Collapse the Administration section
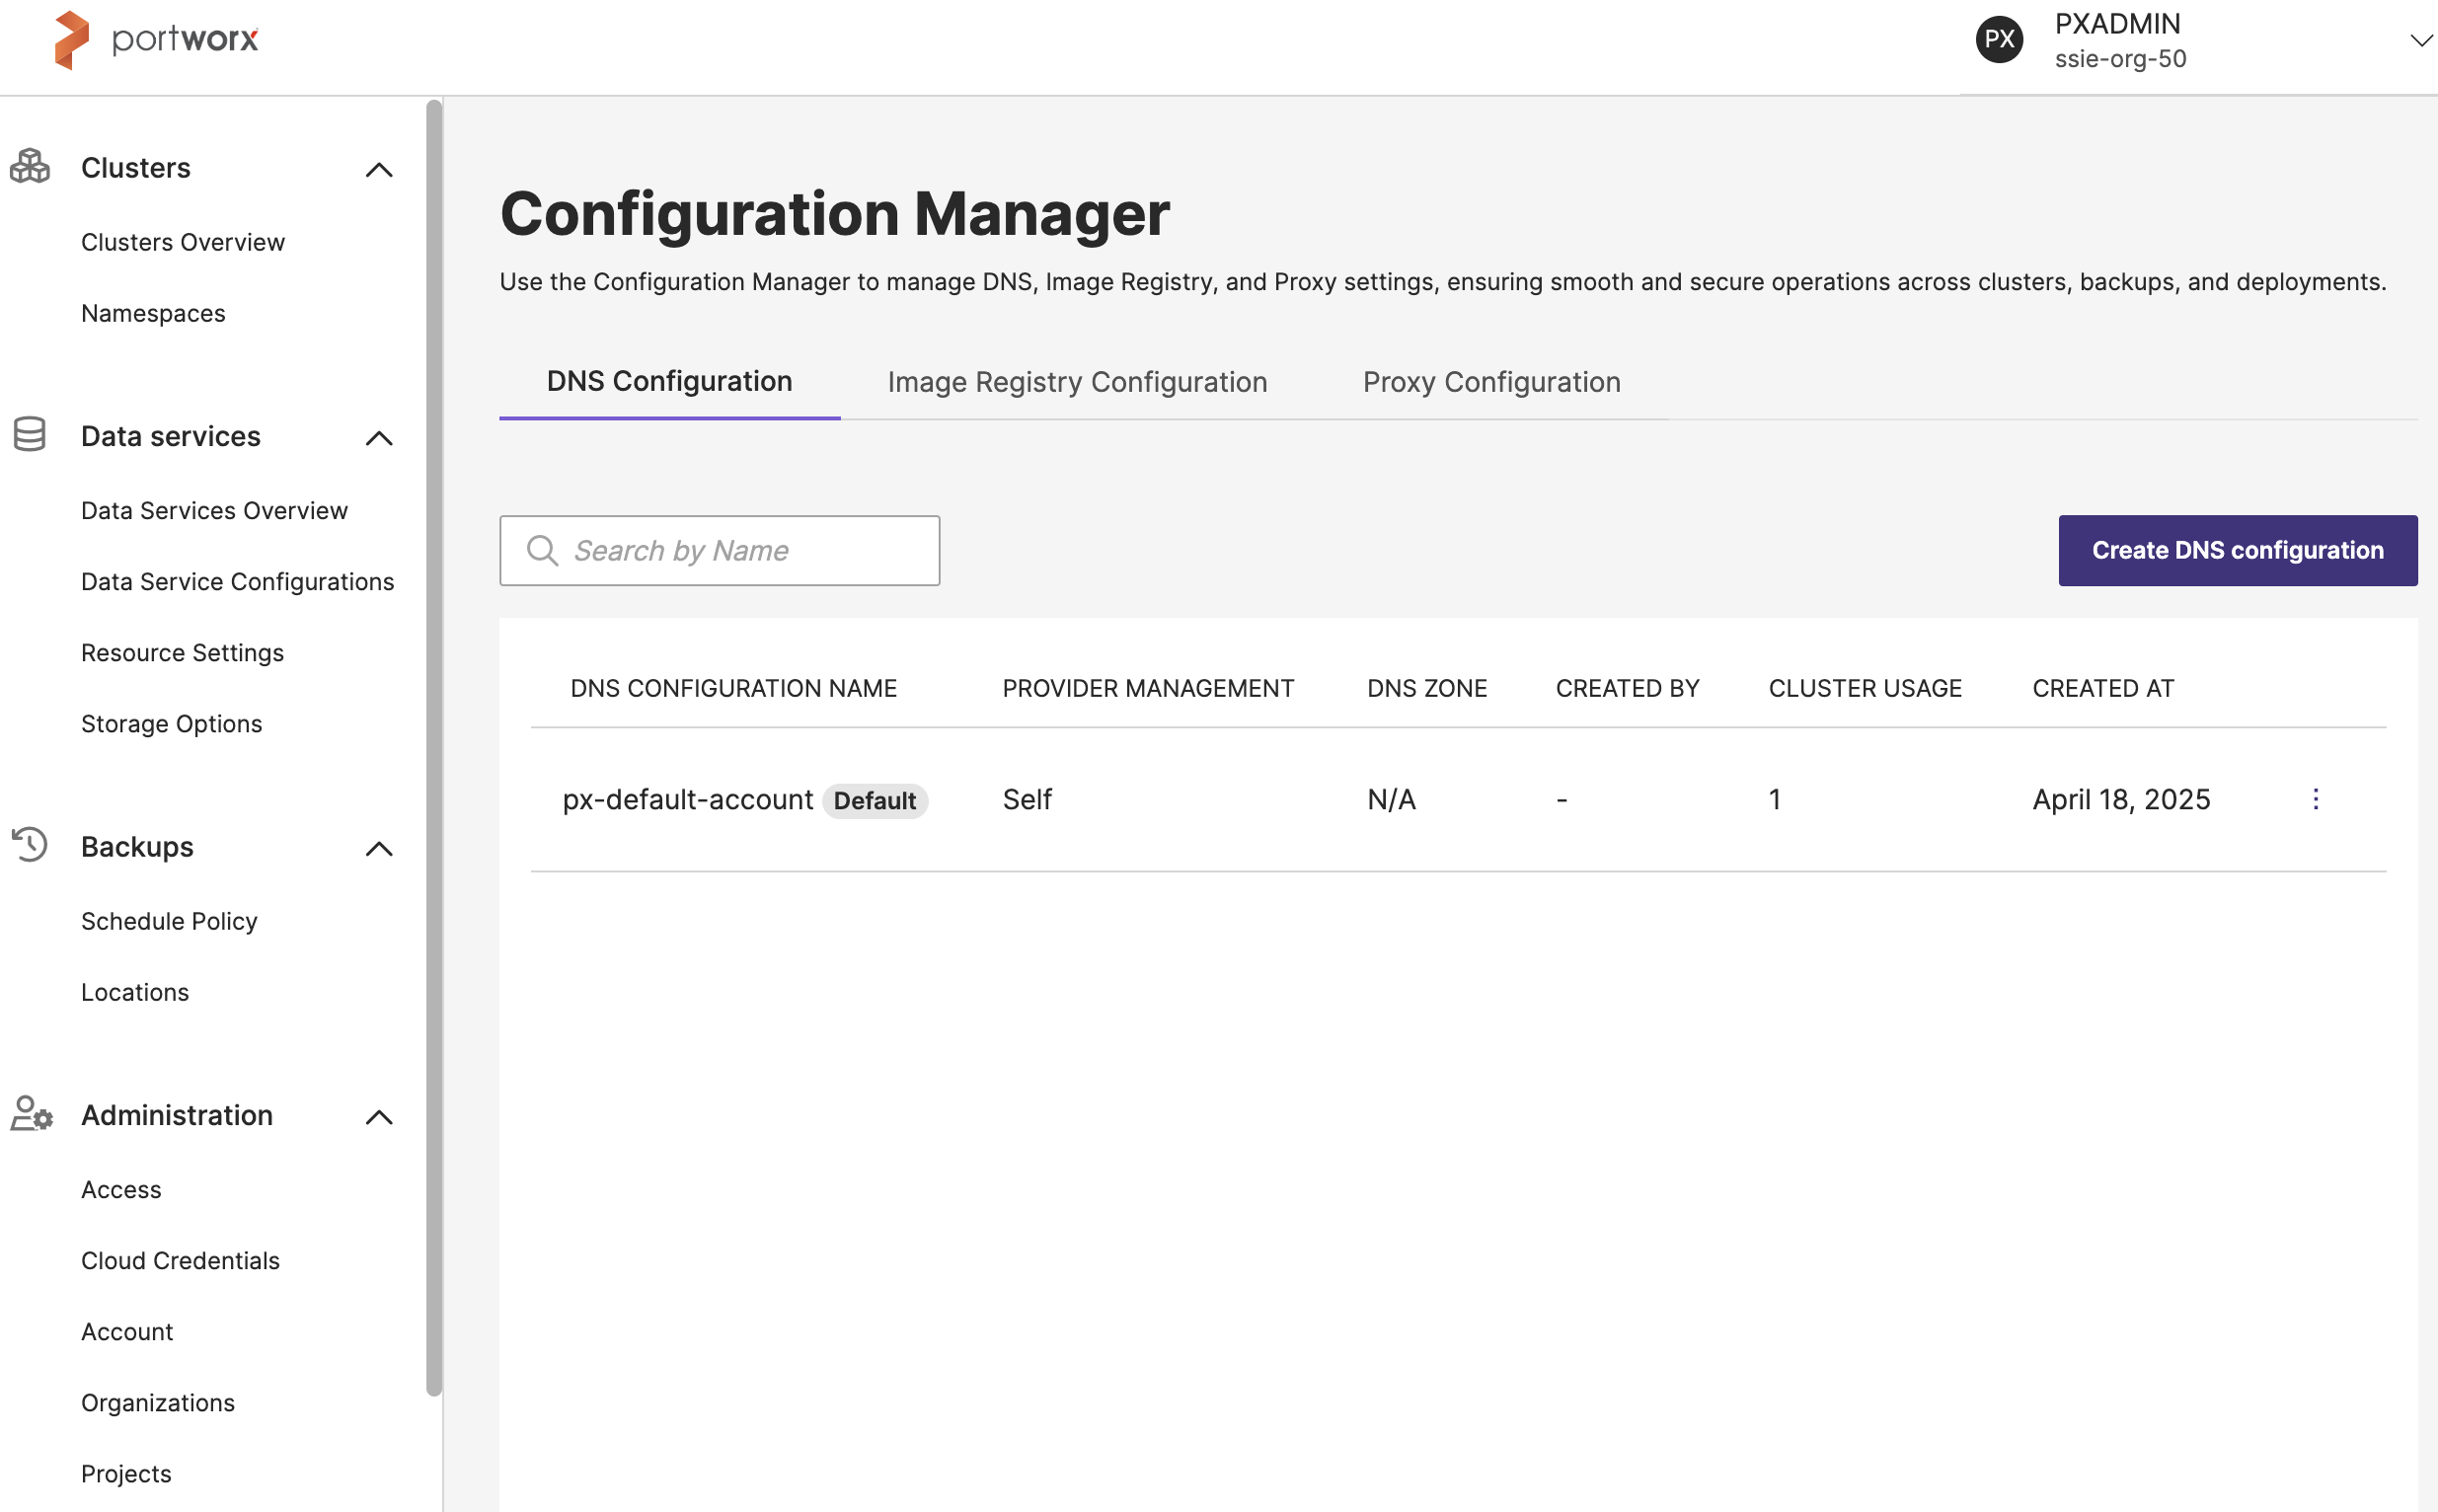This screenshot has height=1512, width=2438. click(x=379, y=1117)
